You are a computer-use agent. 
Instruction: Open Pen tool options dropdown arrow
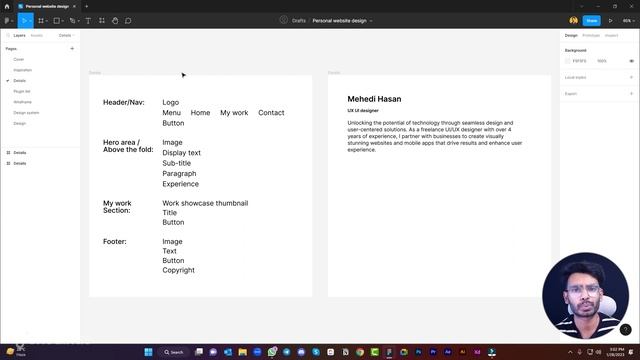78,21
